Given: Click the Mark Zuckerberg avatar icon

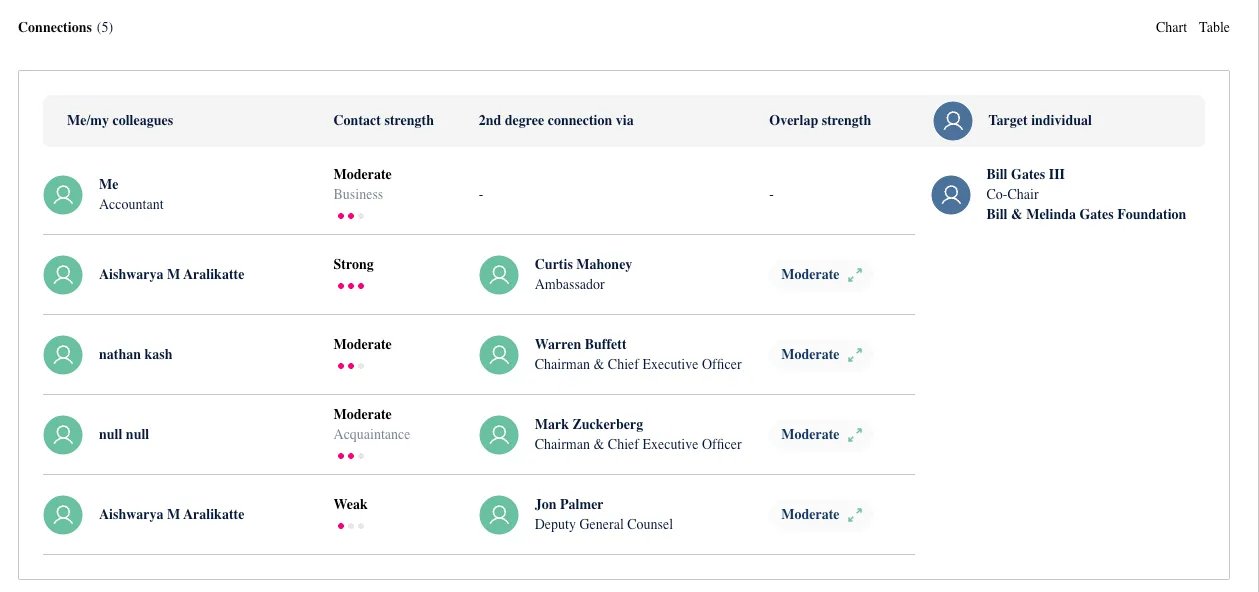Looking at the screenshot, I should point(499,435).
